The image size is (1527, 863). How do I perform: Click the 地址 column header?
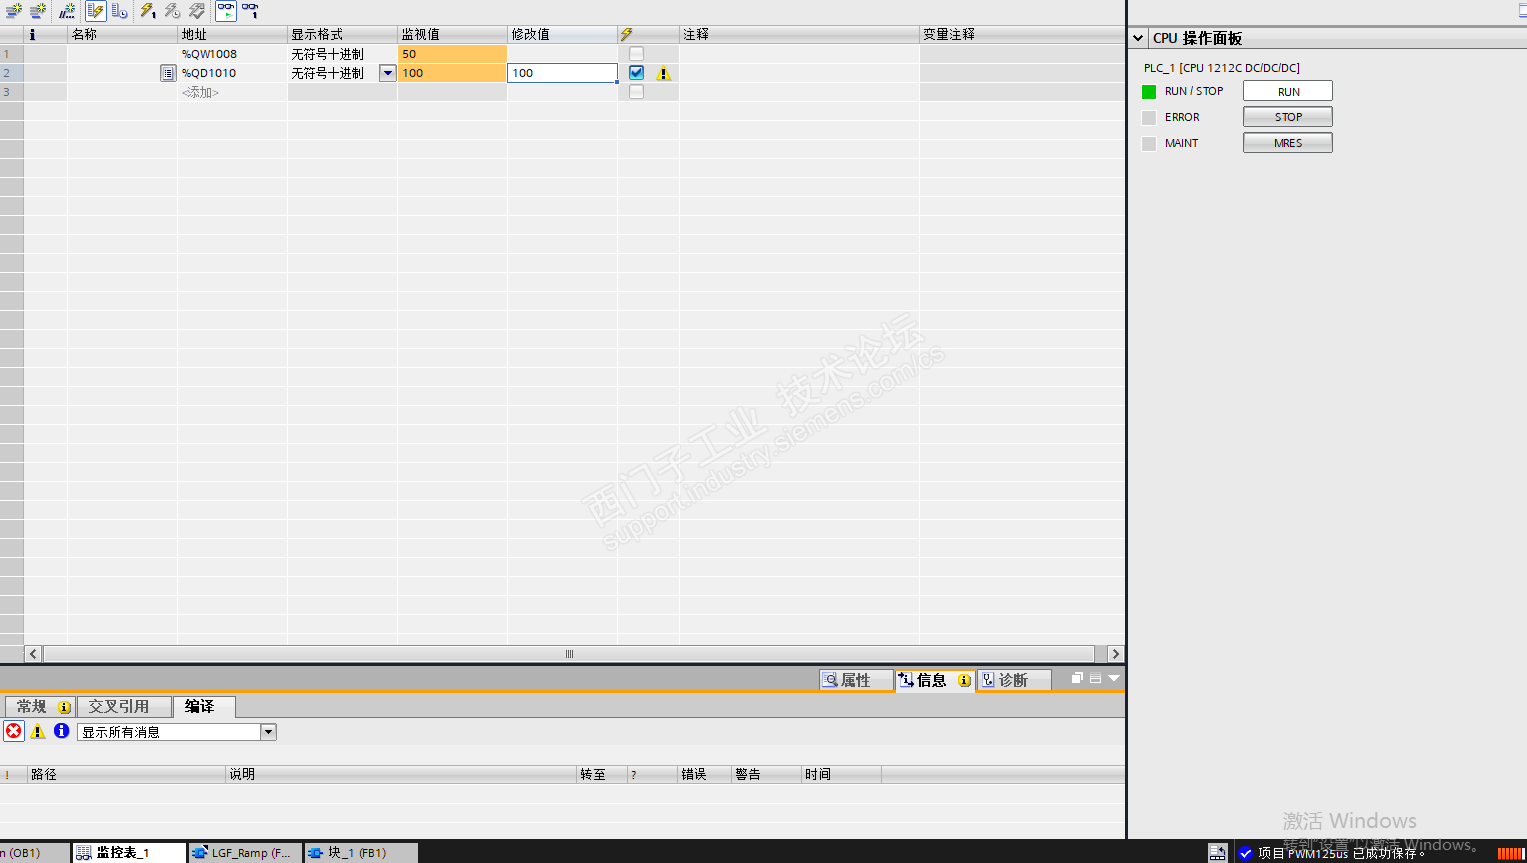232,34
